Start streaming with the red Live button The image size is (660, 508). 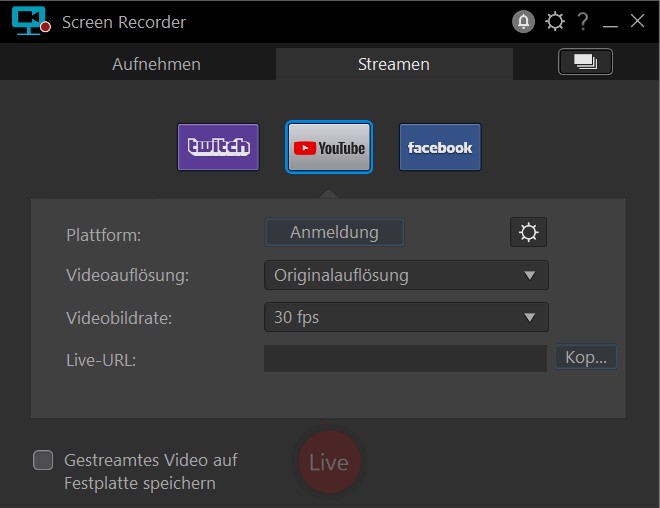click(x=329, y=462)
